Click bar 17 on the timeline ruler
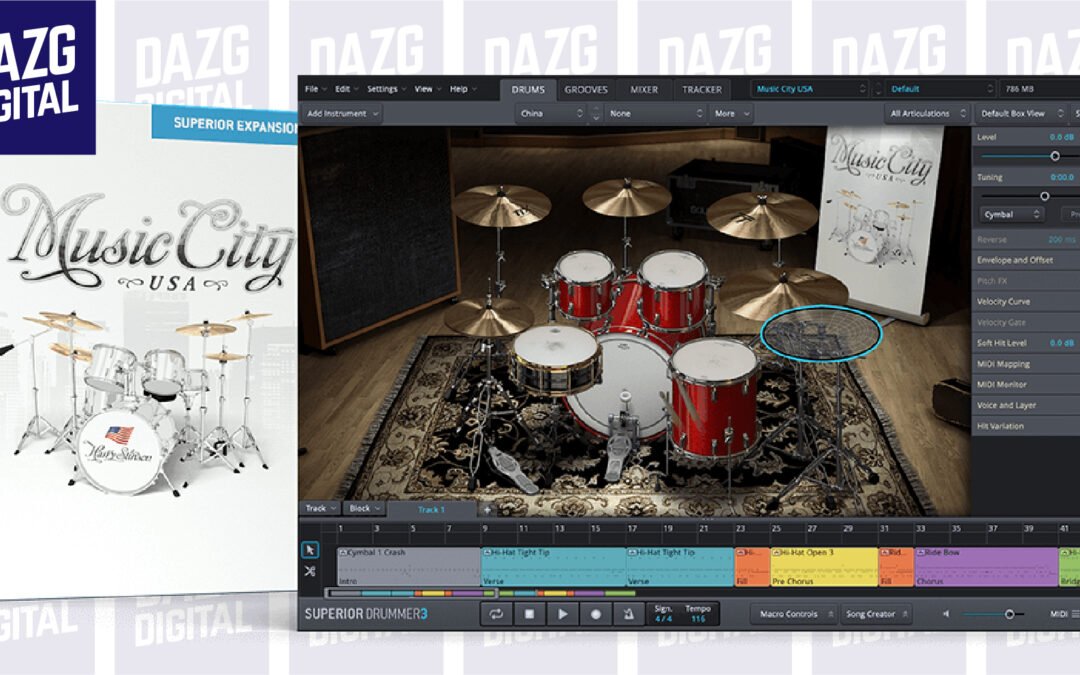Viewport: 1080px width, 675px height. [632, 529]
